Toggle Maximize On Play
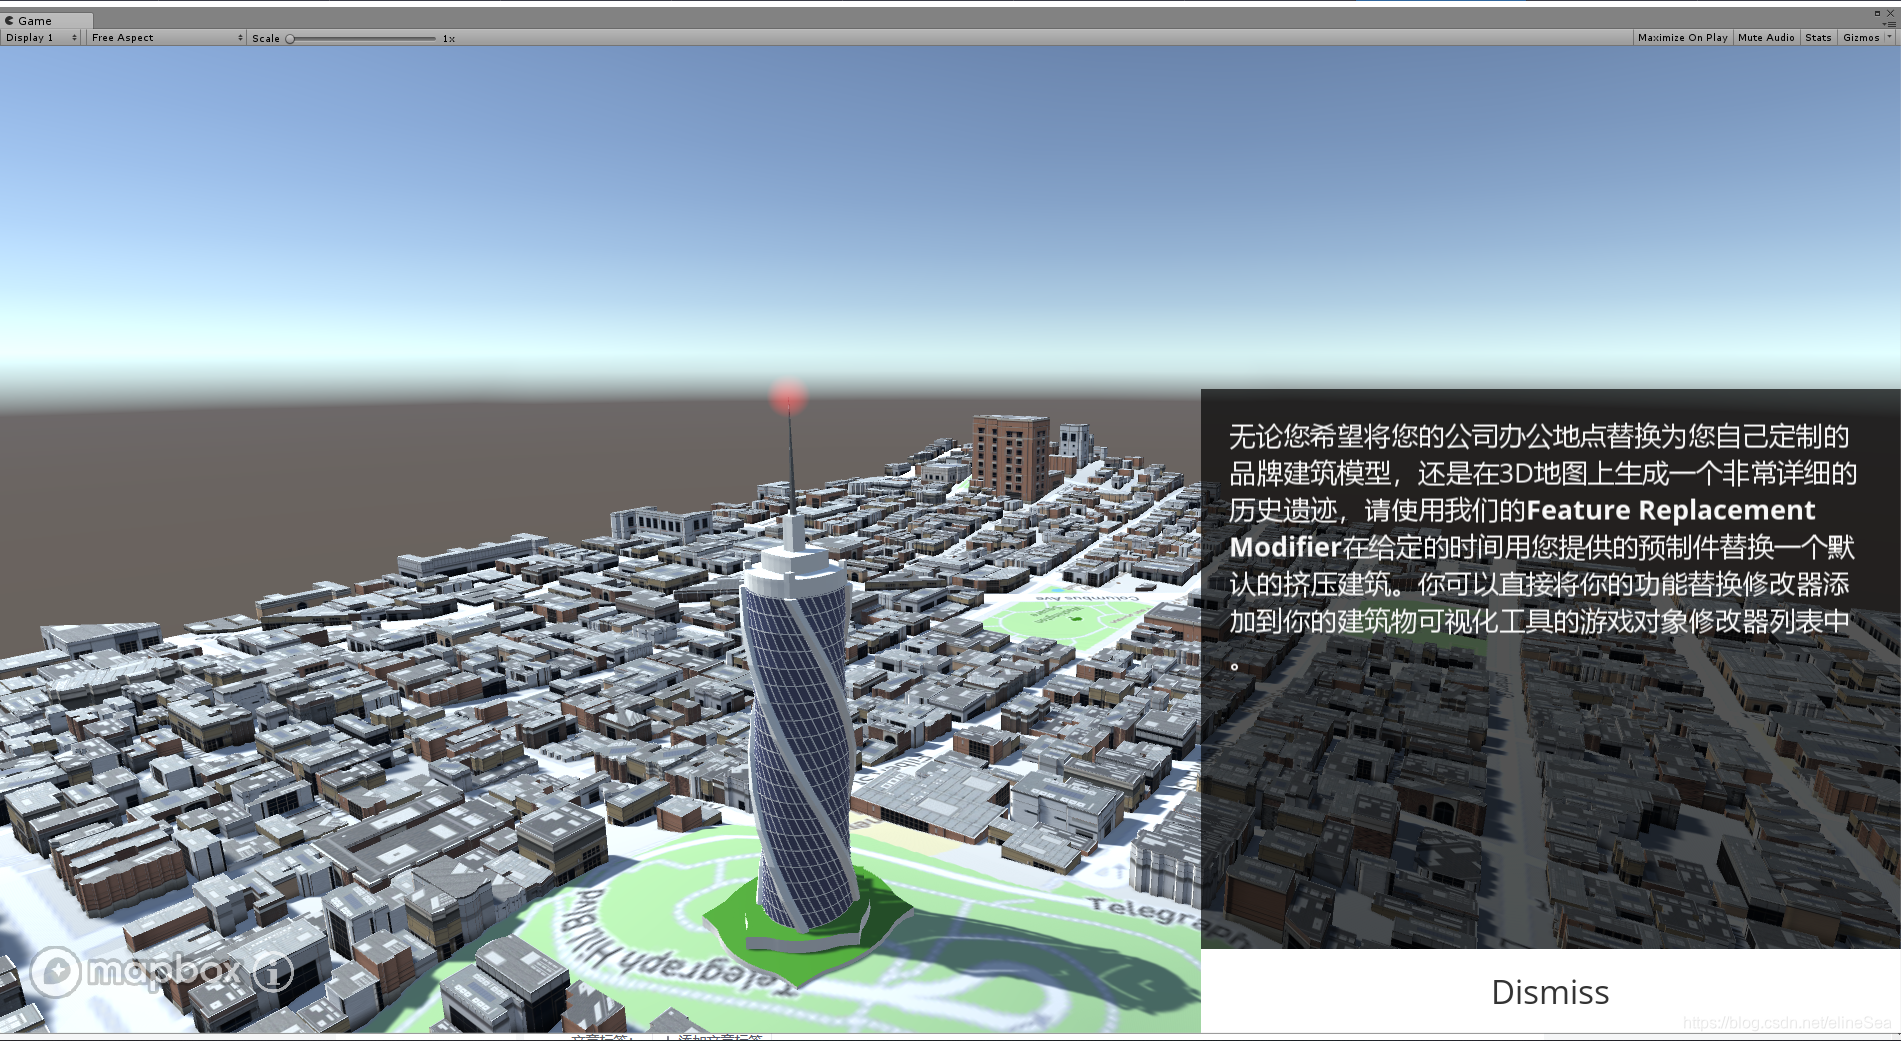 pyautogui.click(x=1682, y=38)
